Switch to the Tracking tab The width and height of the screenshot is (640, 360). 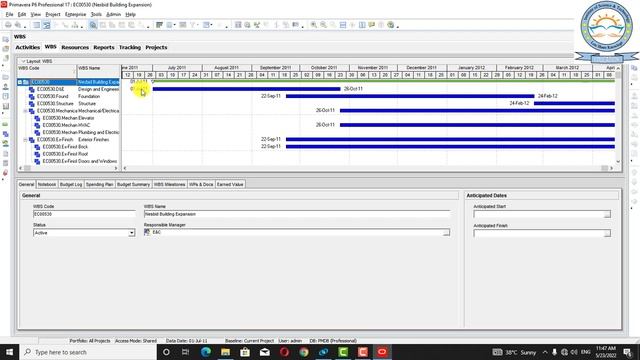(x=130, y=47)
